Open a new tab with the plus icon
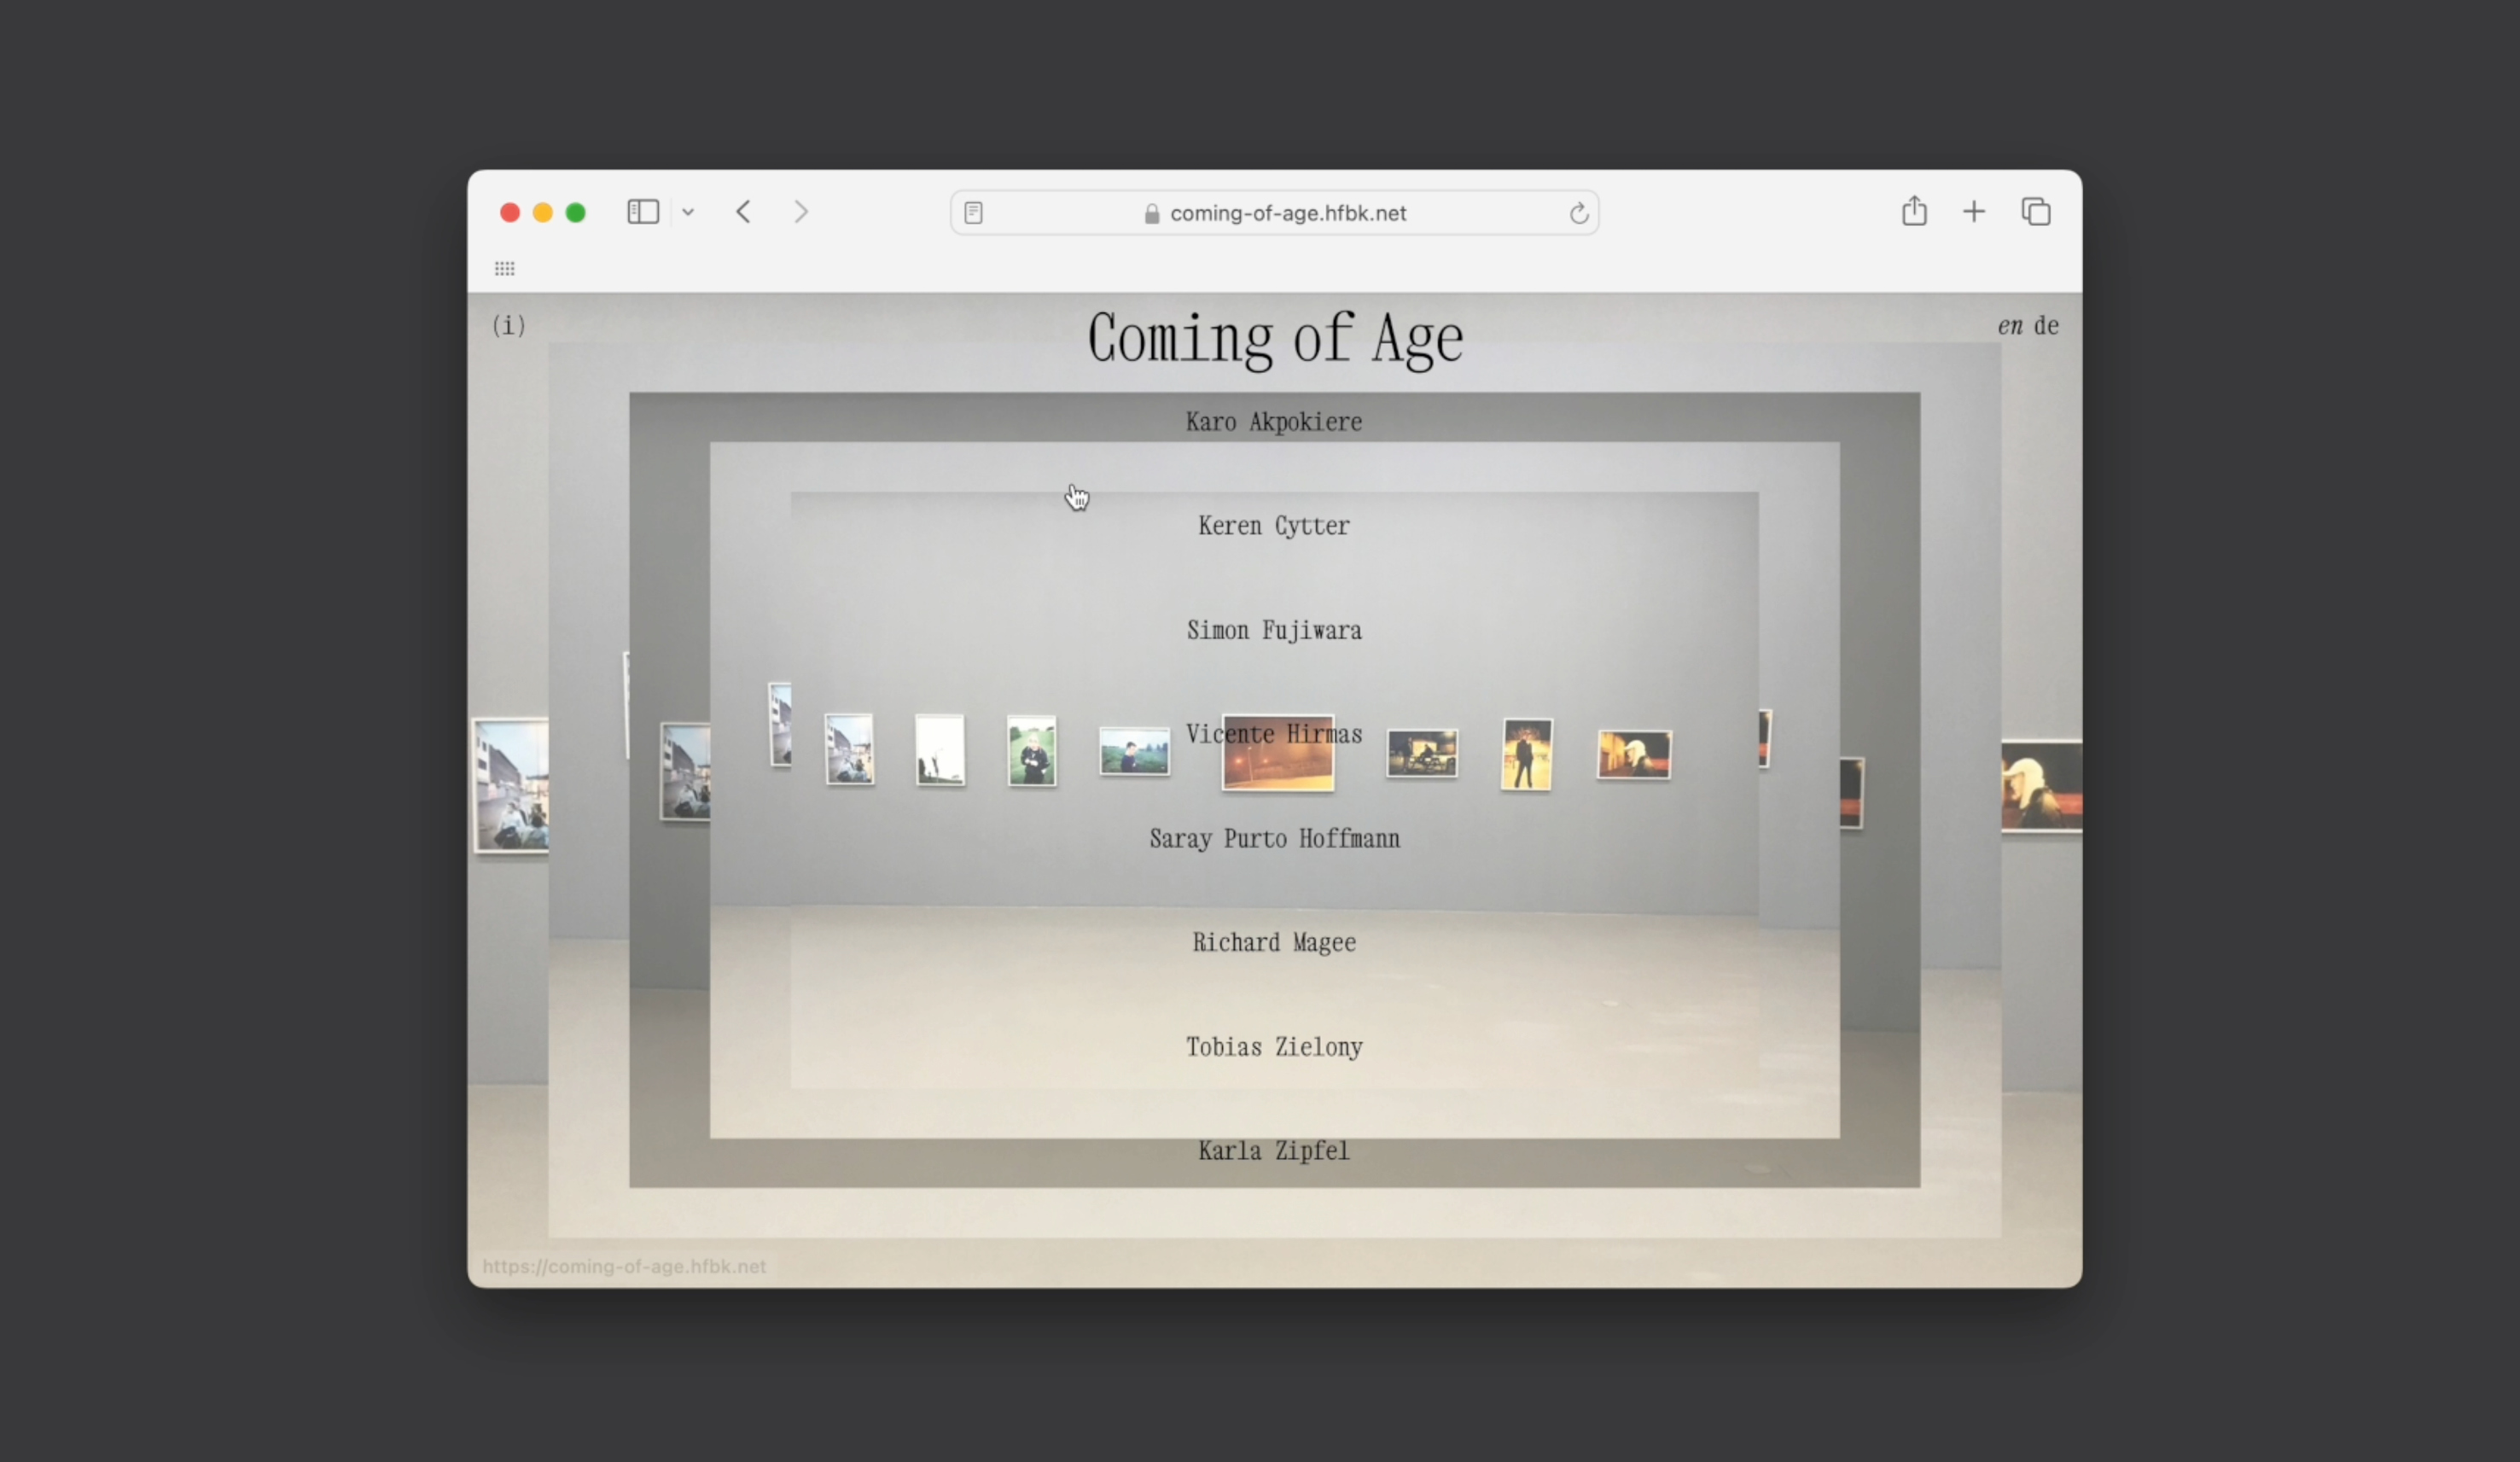The width and height of the screenshot is (2520, 1462). 1973,211
